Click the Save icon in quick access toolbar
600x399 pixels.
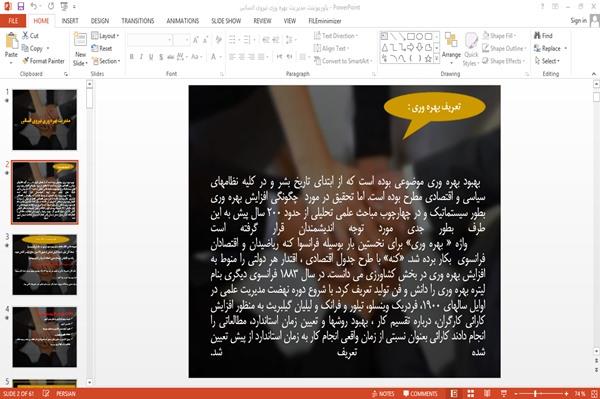[21, 6]
